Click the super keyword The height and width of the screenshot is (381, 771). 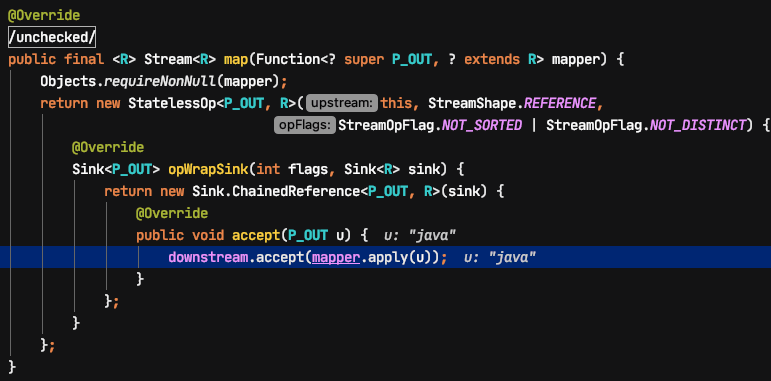[x=364, y=59]
